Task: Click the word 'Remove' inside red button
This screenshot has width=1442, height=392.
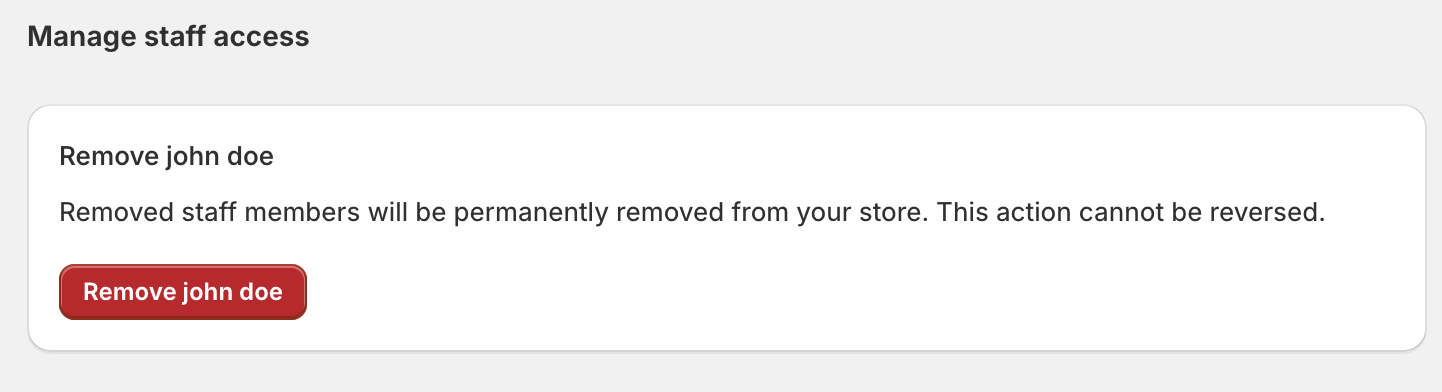Action: pyautogui.click(x=126, y=292)
